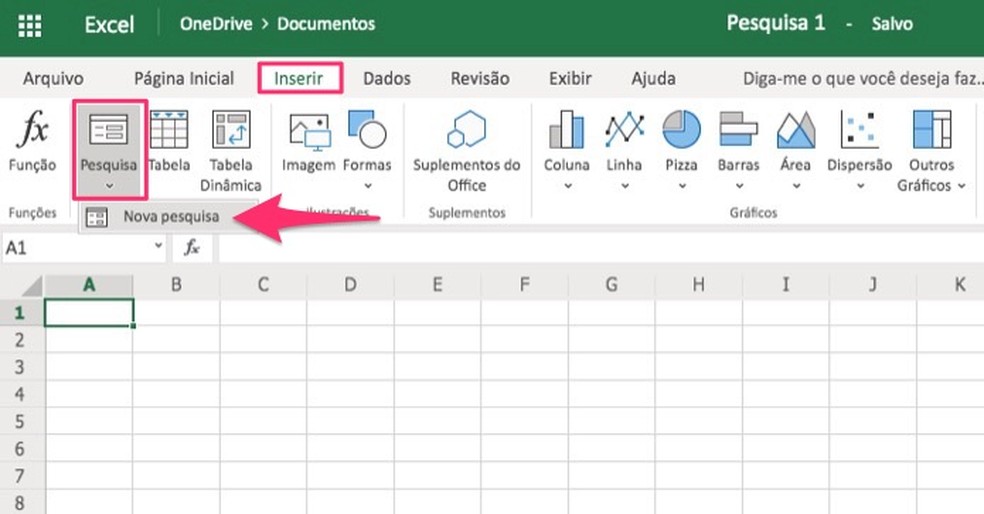The width and height of the screenshot is (984, 514).
Task: Click the fx button beside formula bar
Action: pyautogui.click(x=192, y=248)
